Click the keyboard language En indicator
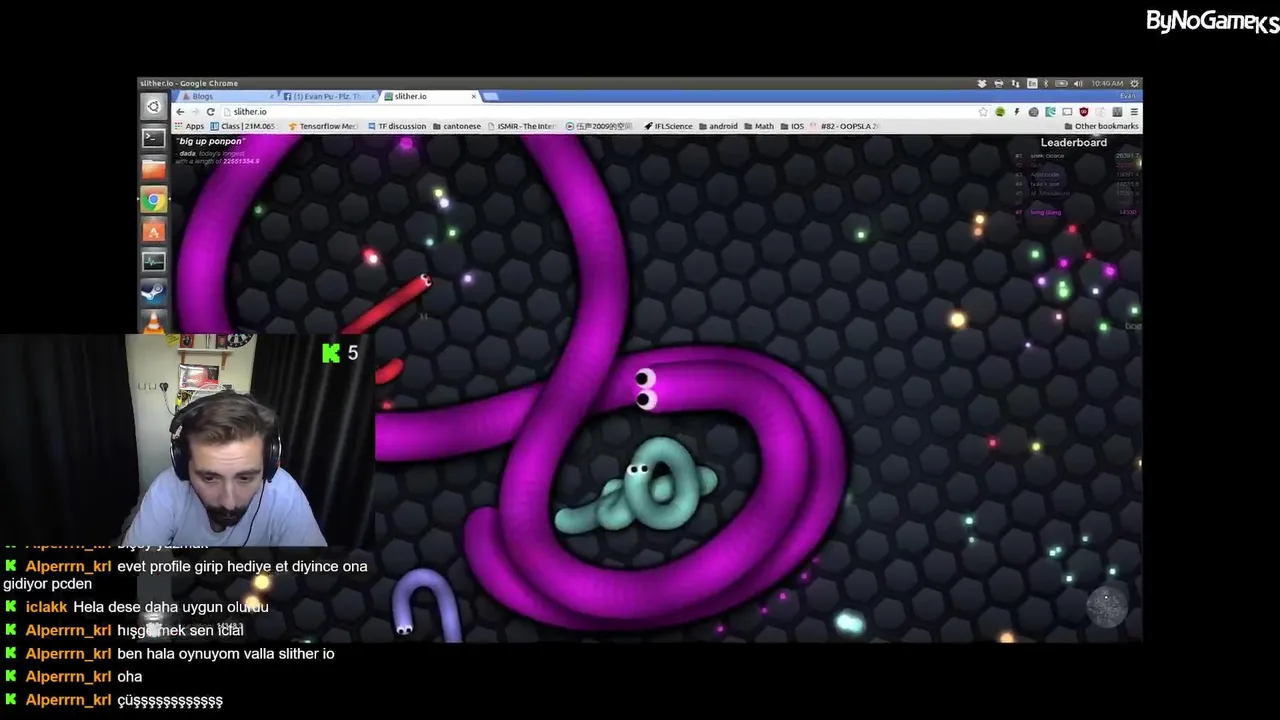Viewport: 1280px width, 720px height. pos(1032,83)
